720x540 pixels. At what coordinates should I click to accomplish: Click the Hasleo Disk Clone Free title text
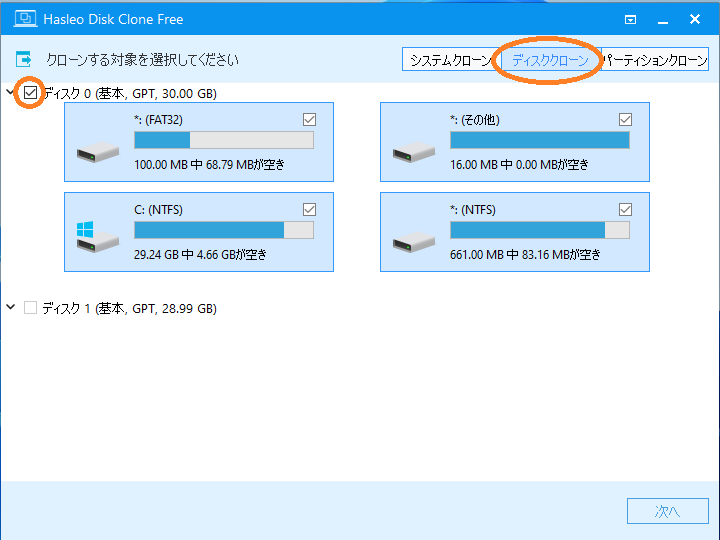(x=113, y=19)
